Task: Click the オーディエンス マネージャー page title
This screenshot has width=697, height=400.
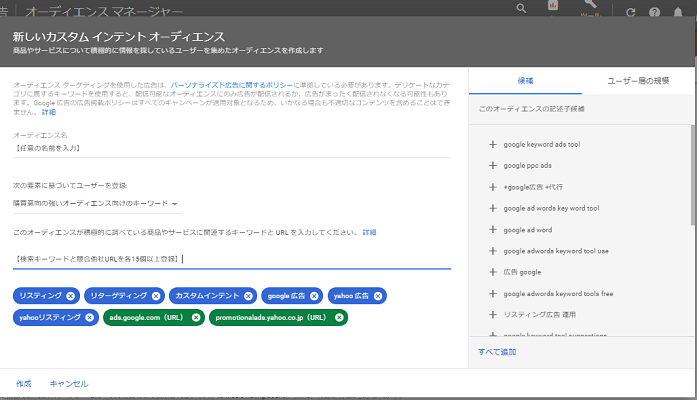Action: click(x=104, y=12)
